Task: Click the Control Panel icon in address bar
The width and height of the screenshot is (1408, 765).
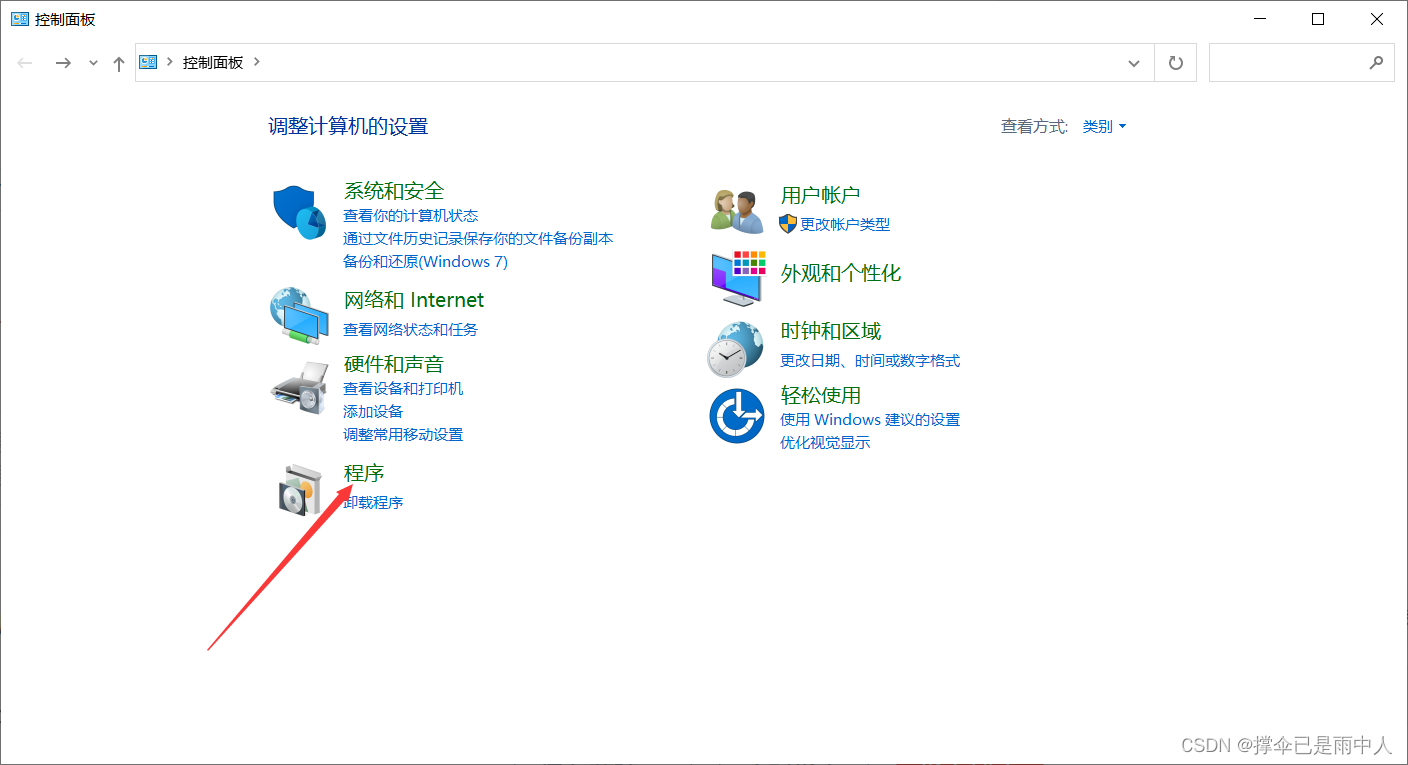Action: tap(149, 62)
